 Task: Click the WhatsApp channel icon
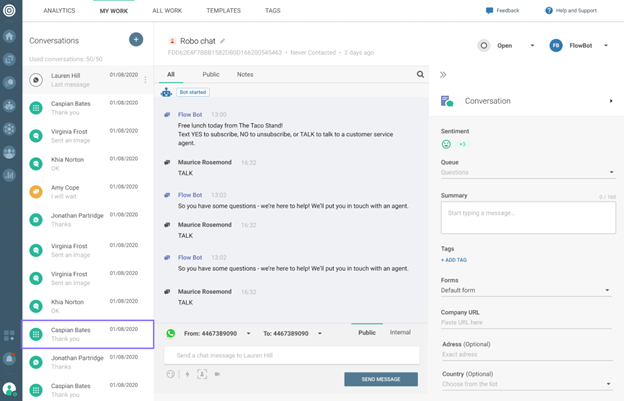(171, 333)
